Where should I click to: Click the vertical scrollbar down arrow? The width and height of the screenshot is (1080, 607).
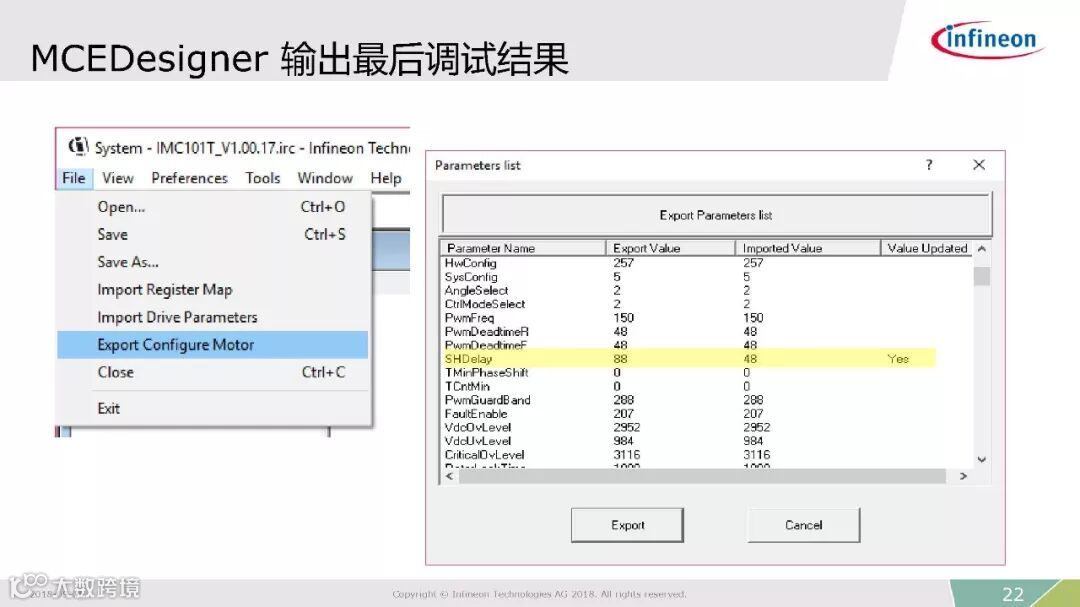[x=982, y=460]
